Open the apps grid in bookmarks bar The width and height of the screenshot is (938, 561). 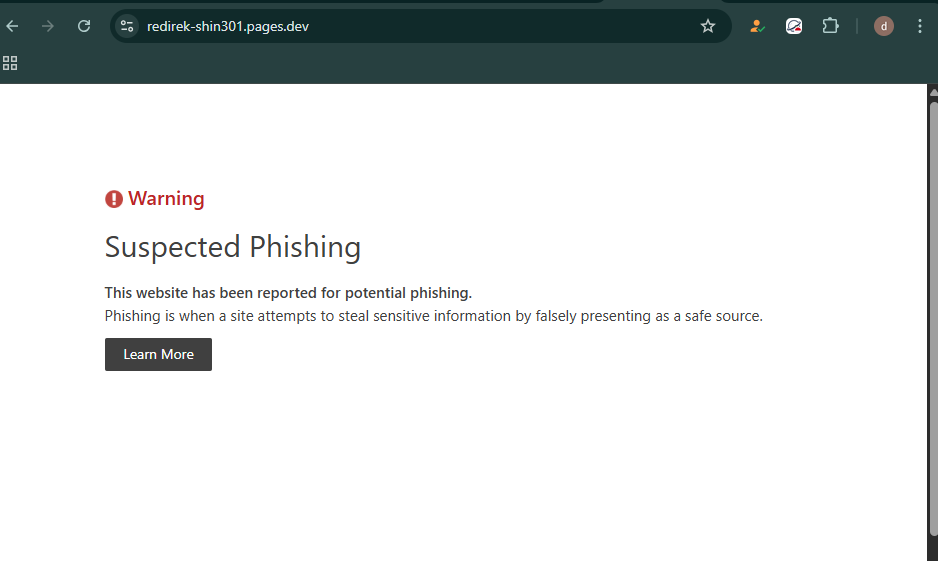click(x=10, y=63)
